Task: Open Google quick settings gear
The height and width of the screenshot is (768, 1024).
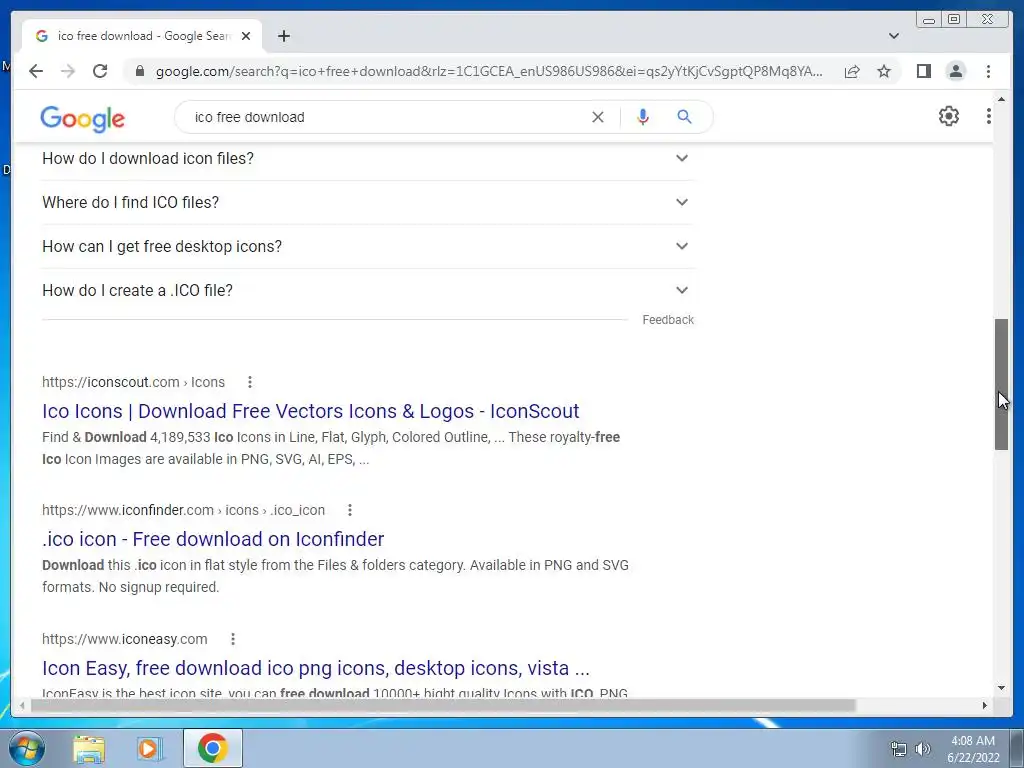Action: [x=948, y=116]
